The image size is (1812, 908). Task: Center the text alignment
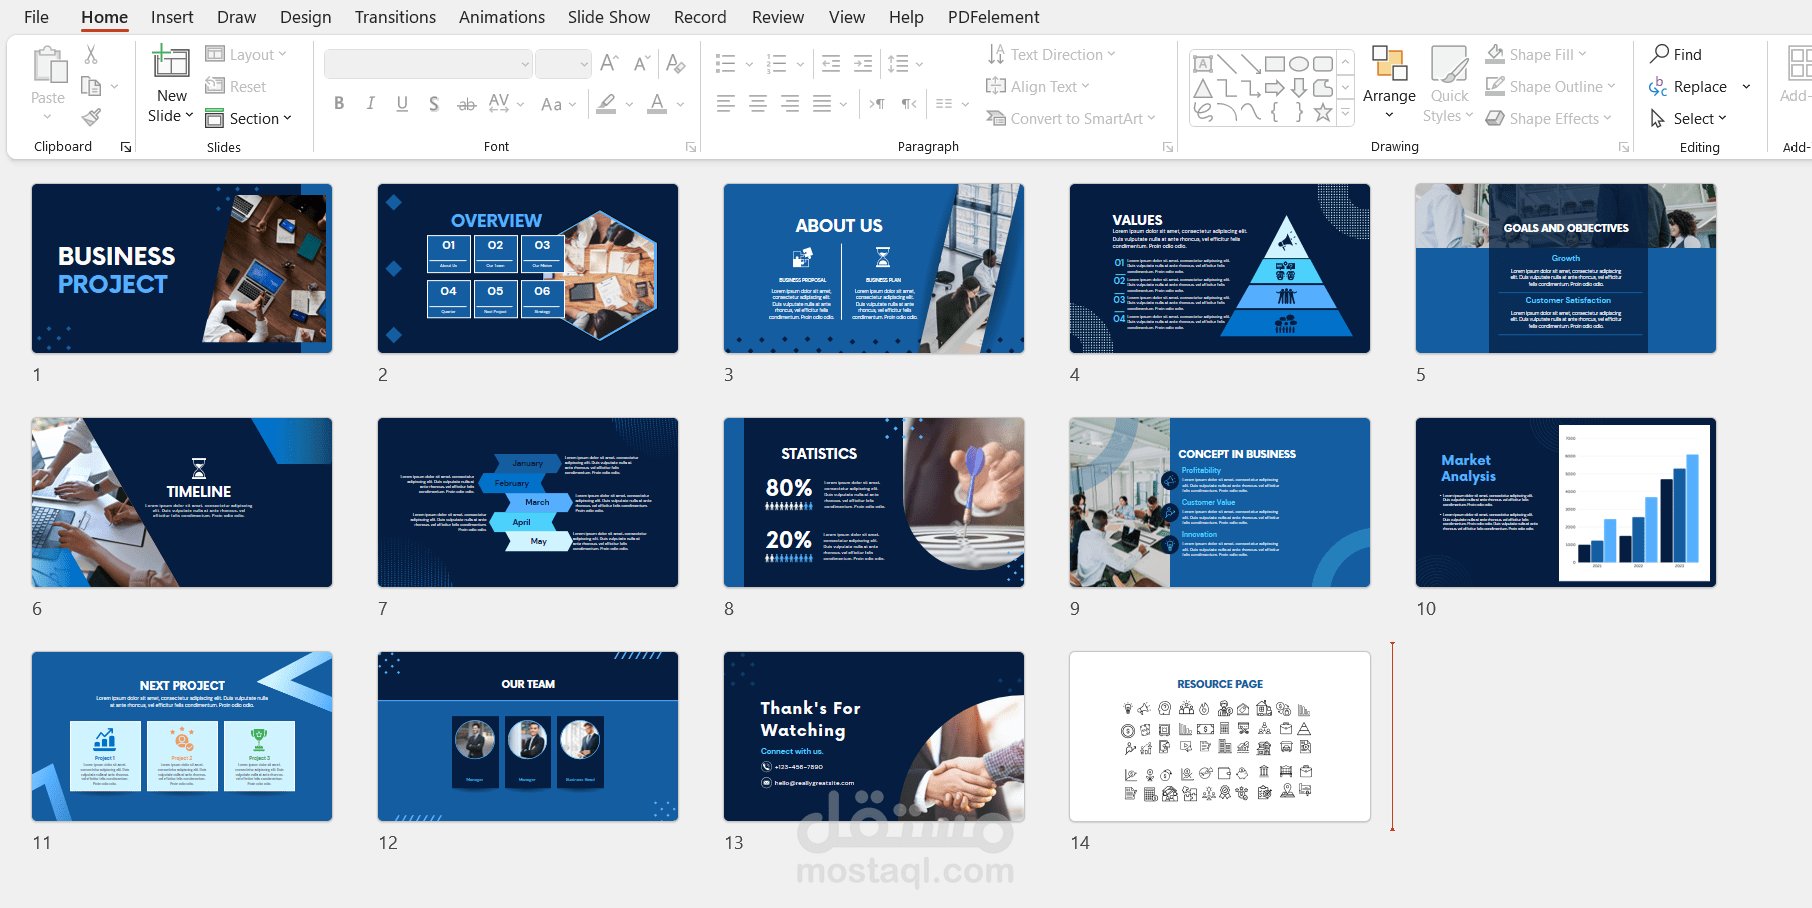[x=758, y=103]
